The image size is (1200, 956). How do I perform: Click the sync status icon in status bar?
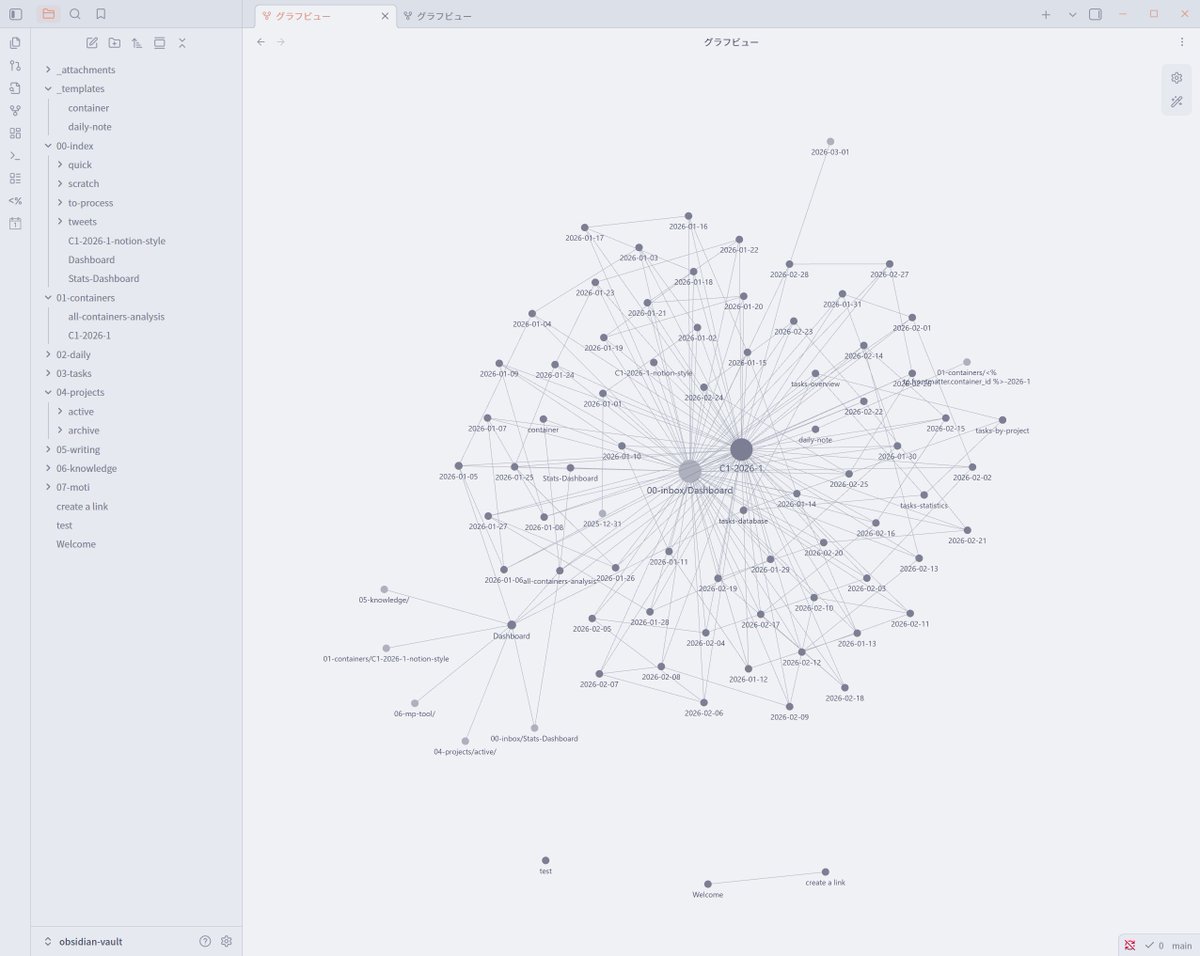click(1130, 945)
